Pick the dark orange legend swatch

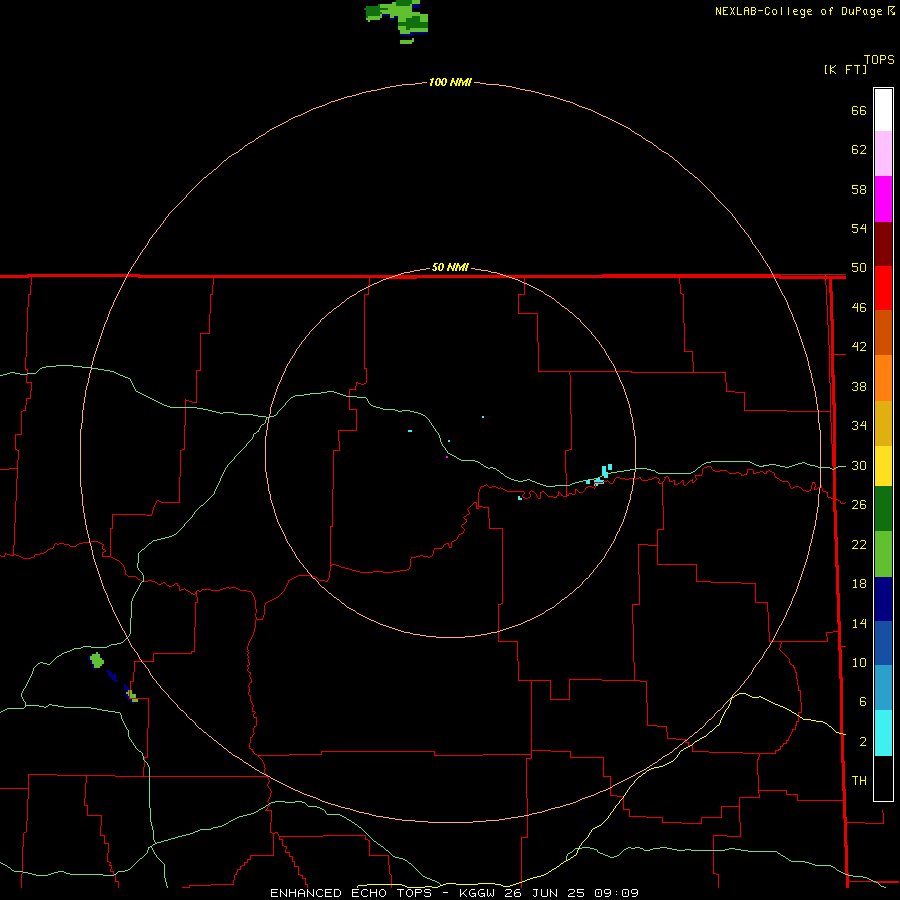pos(883,332)
